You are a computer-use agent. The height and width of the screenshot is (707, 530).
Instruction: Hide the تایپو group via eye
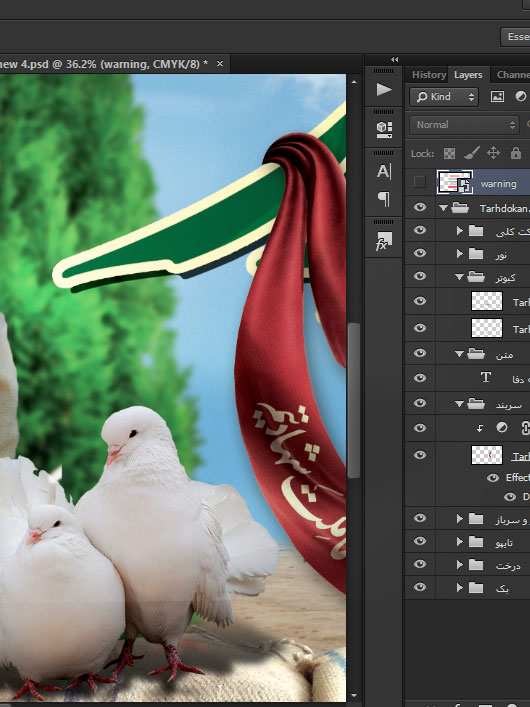tap(420, 541)
